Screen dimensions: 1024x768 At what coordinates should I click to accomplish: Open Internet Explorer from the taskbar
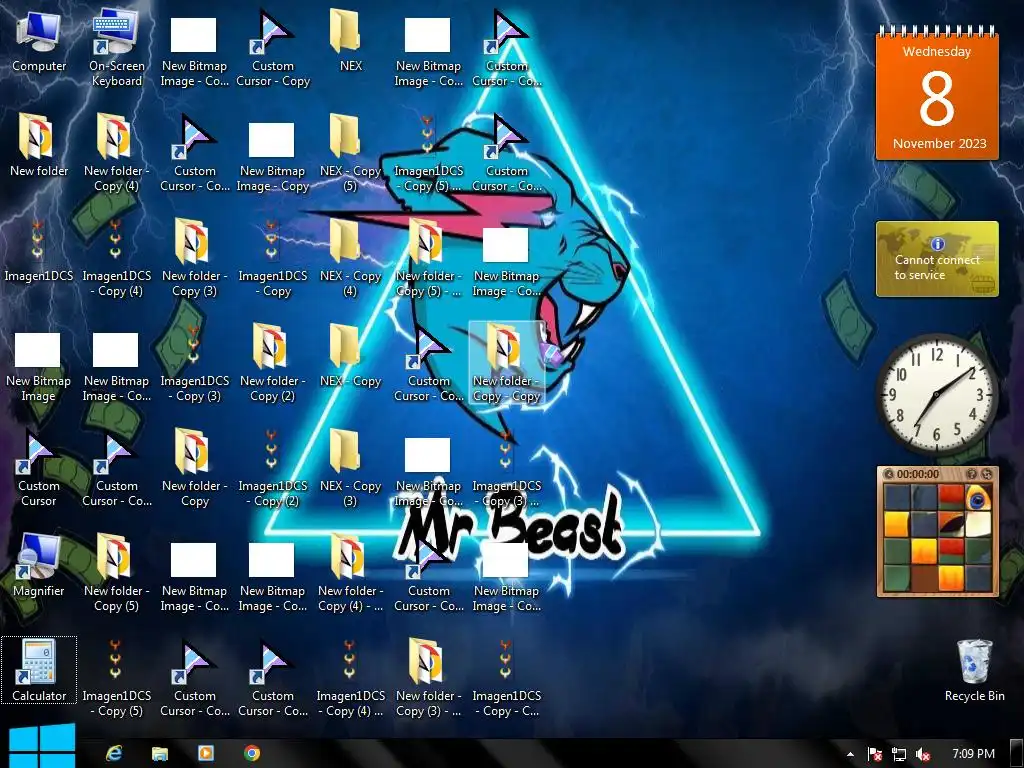[x=114, y=753]
